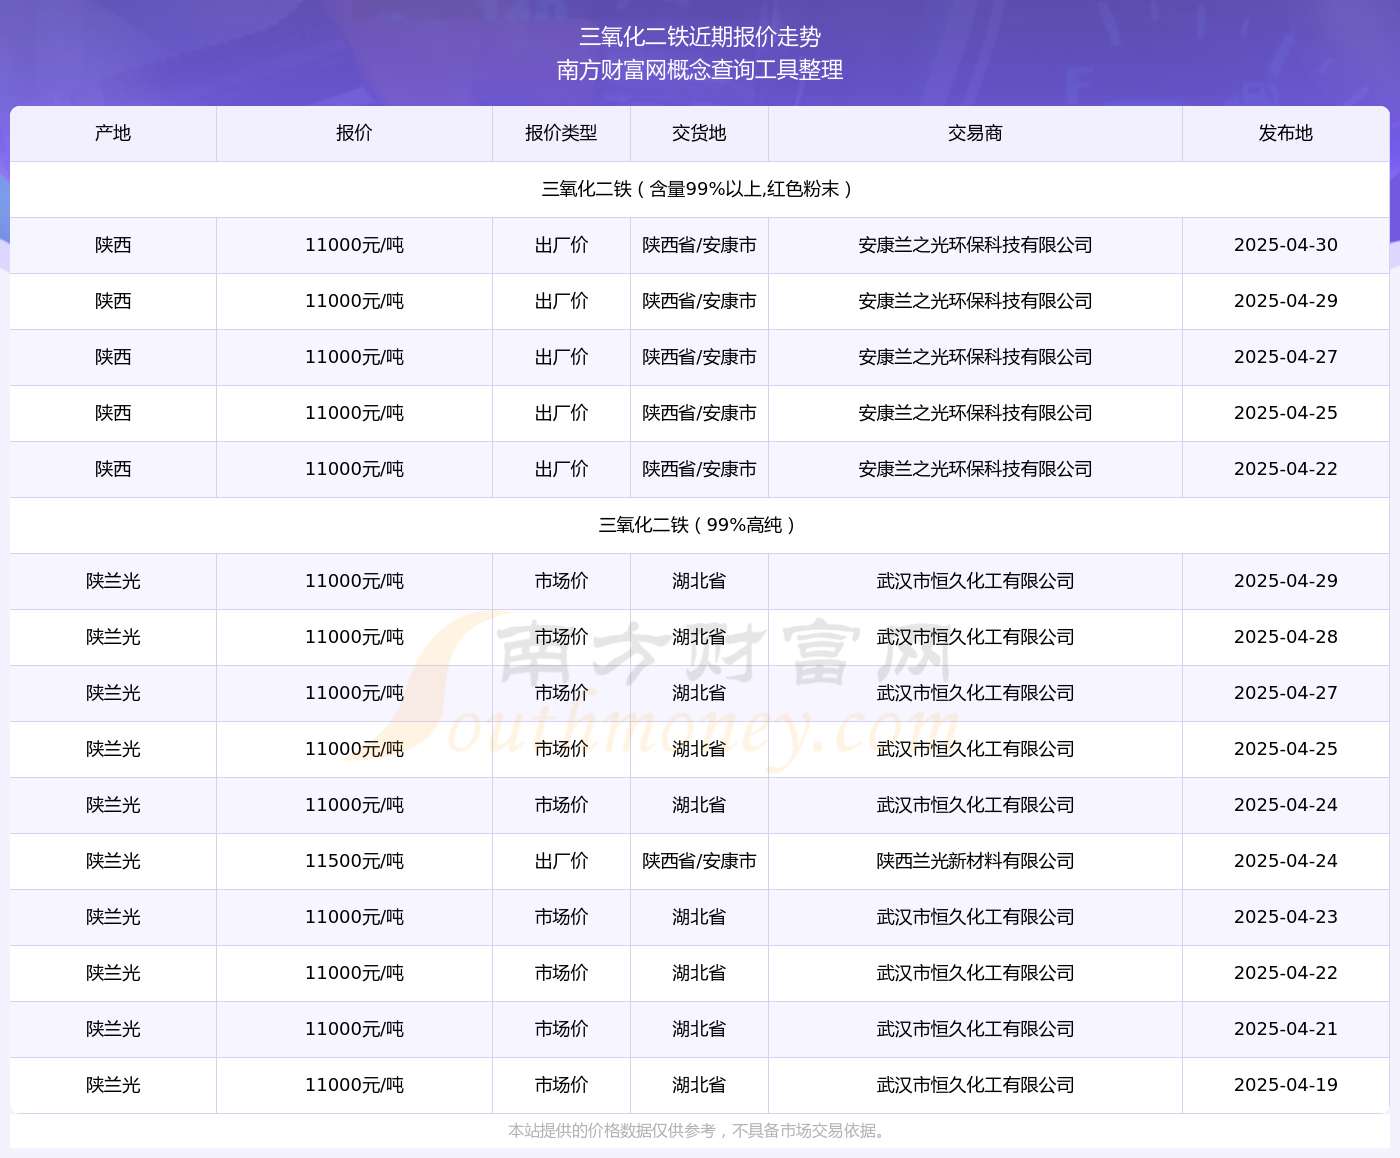Click the 产地 column header
Image resolution: width=1400 pixels, height=1158 pixels.
click(113, 133)
